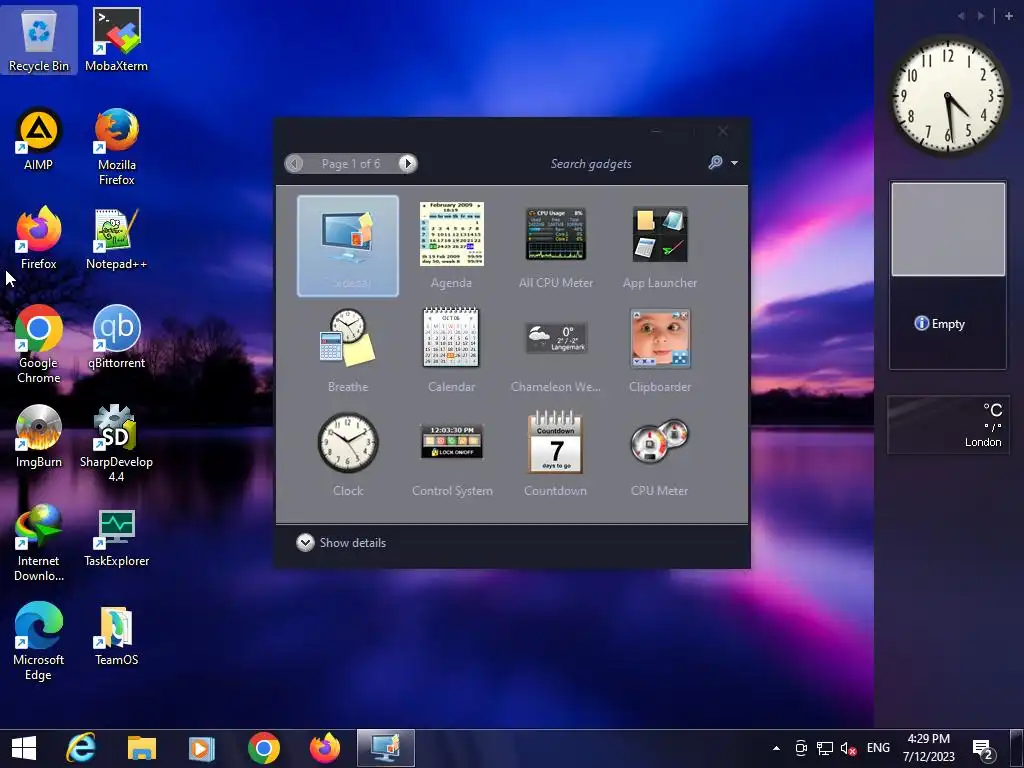Click the sidebar previous page arrow
Viewport: 1024px width, 768px height.
[x=961, y=16]
